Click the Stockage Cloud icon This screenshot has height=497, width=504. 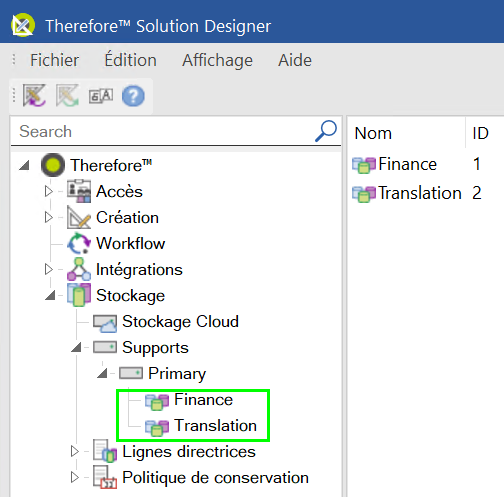point(105,323)
